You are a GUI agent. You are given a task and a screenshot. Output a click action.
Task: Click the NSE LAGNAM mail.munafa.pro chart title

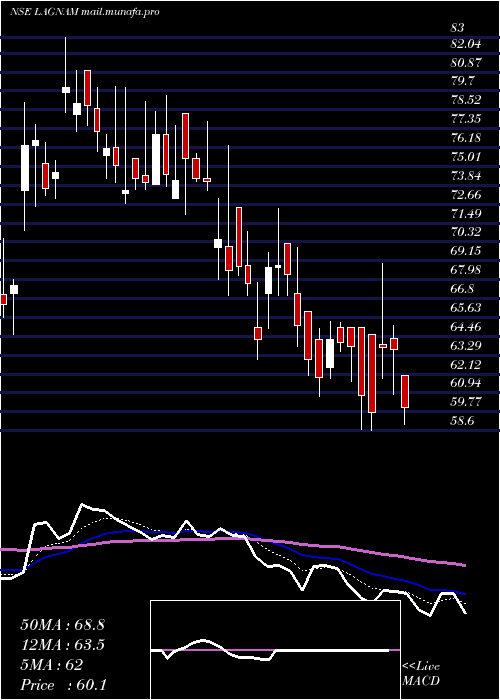click(x=84, y=12)
